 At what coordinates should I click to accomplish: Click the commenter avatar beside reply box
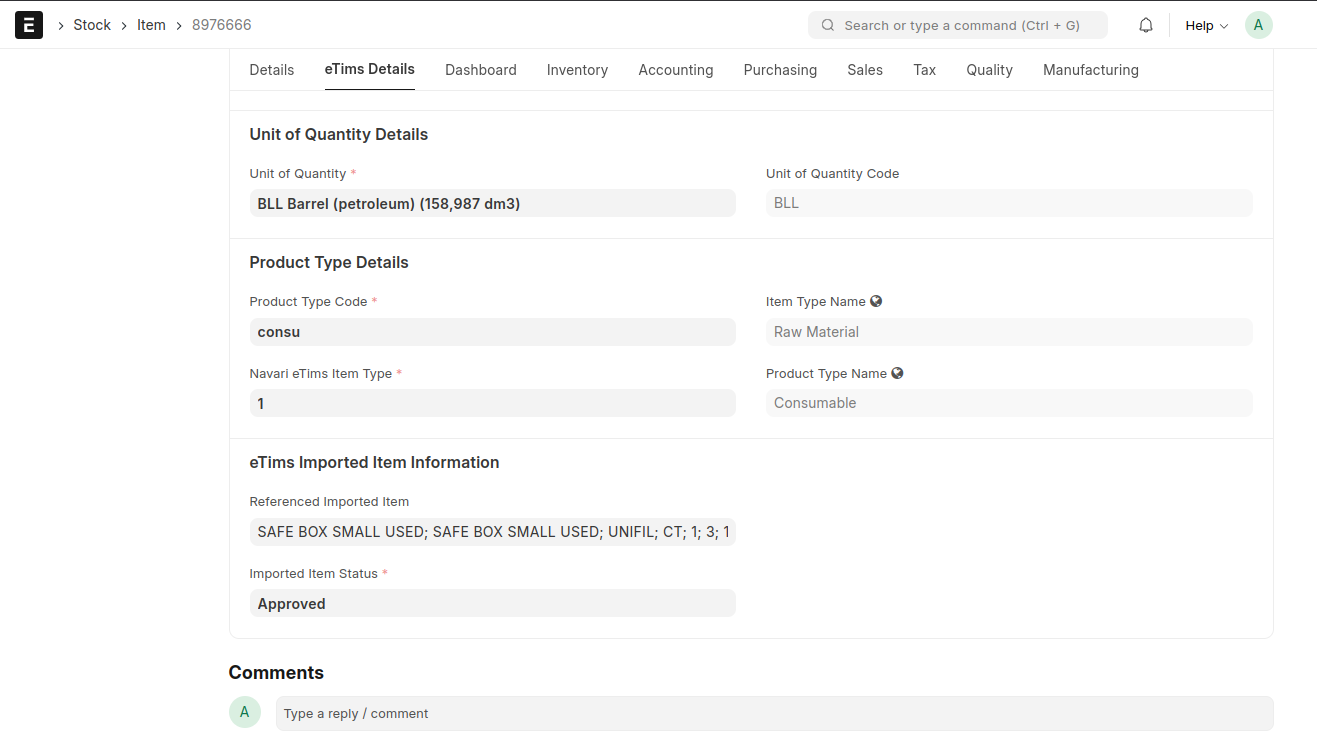245,712
